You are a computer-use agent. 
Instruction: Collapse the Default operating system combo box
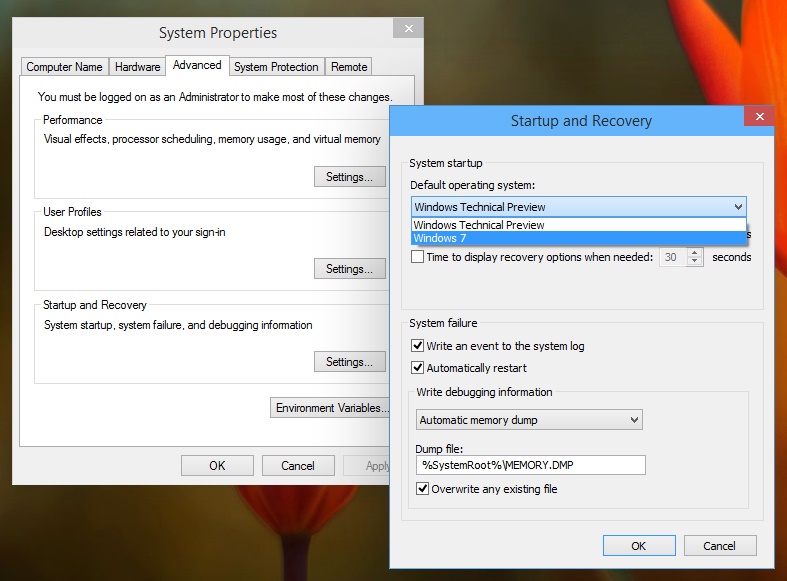click(x=738, y=207)
